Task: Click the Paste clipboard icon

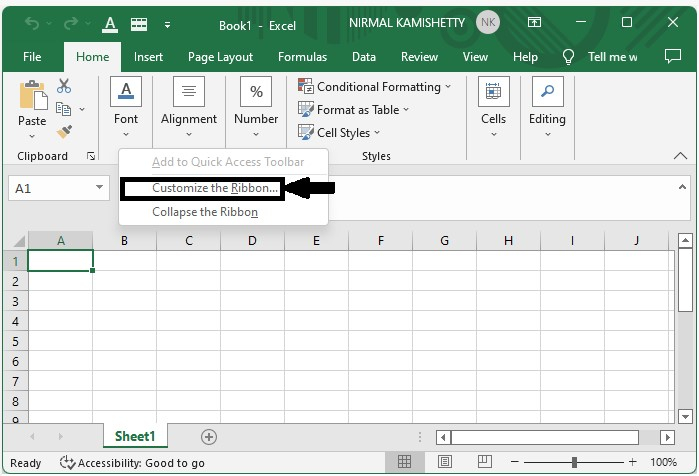Action: coord(32,97)
